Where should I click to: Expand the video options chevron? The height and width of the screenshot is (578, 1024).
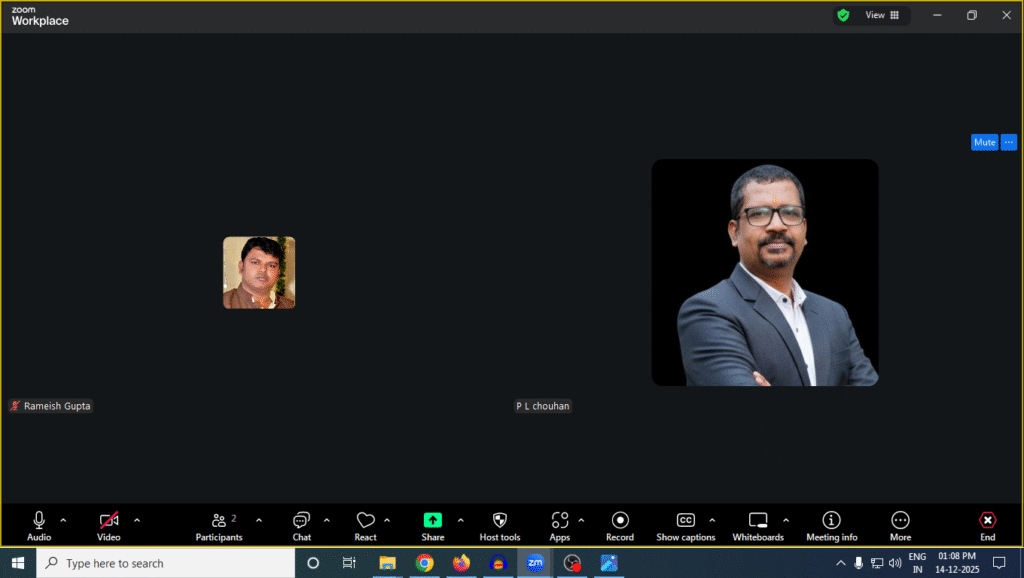[137, 520]
